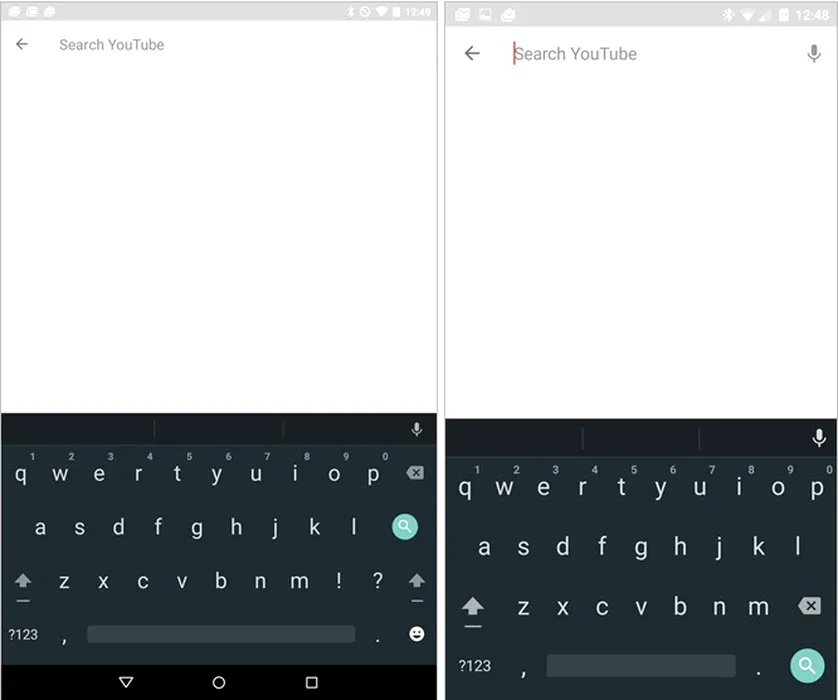Tap the back arrow in the left phone

pyautogui.click(x=22, y=44)
